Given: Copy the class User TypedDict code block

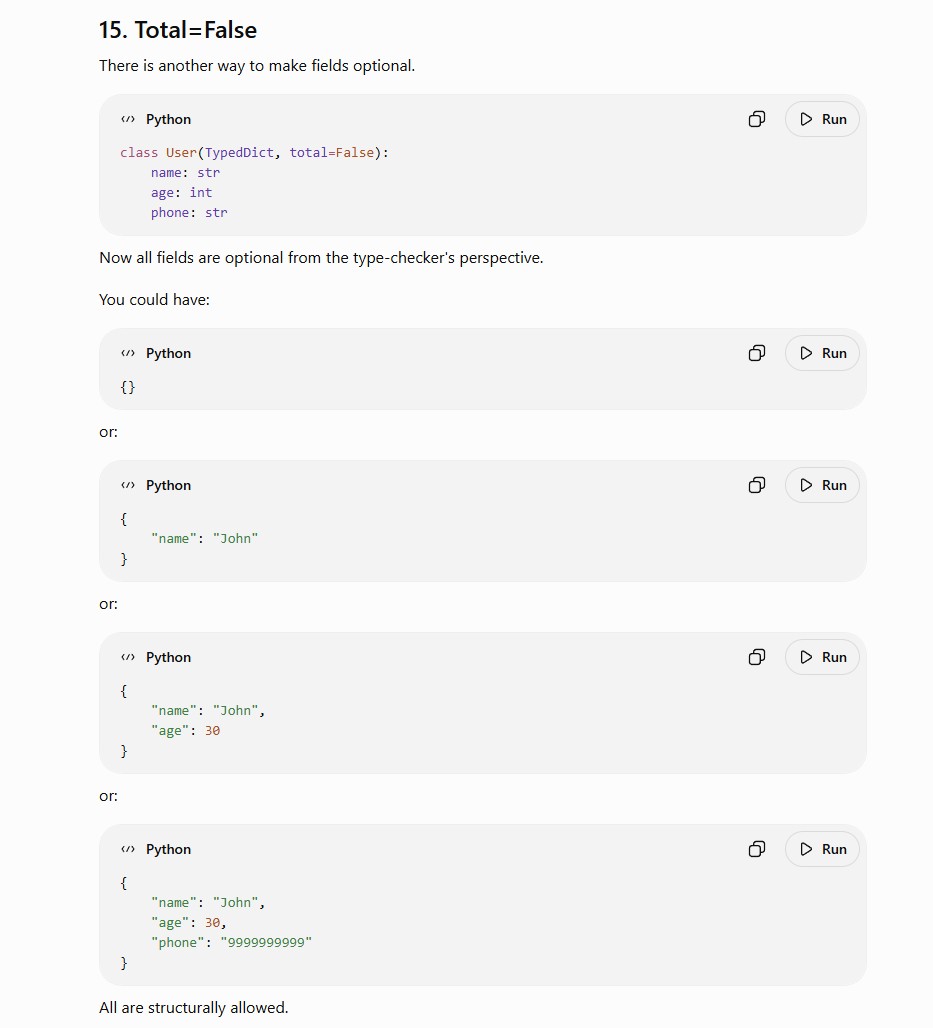Looking at the screenshot, I should 757,119.
